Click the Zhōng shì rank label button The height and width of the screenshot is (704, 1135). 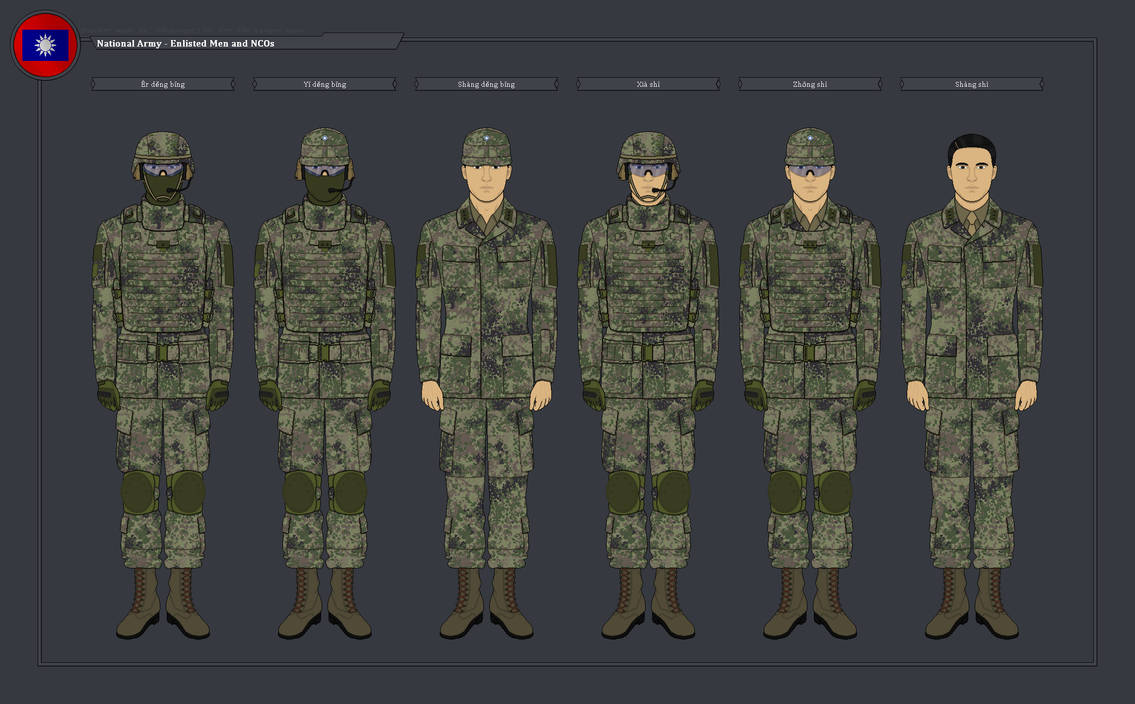tap(808, 84)
